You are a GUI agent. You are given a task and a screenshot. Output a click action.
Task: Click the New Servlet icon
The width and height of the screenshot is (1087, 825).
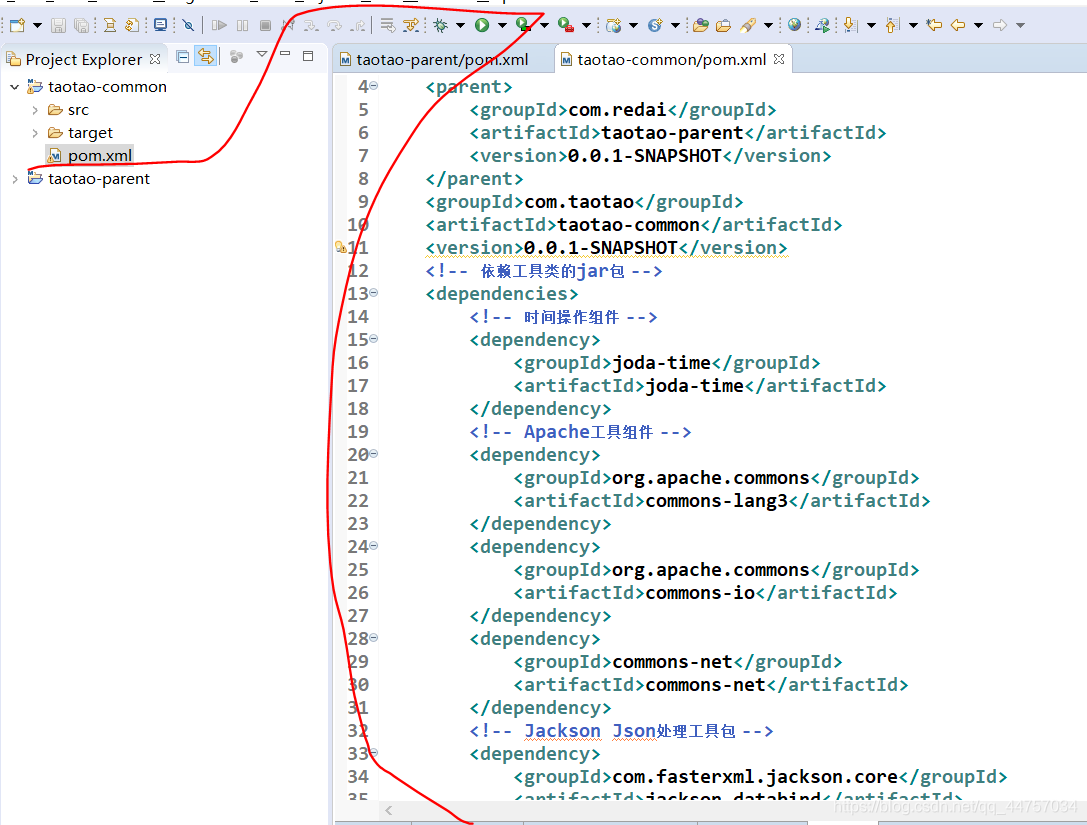click(x=655, y=26)
